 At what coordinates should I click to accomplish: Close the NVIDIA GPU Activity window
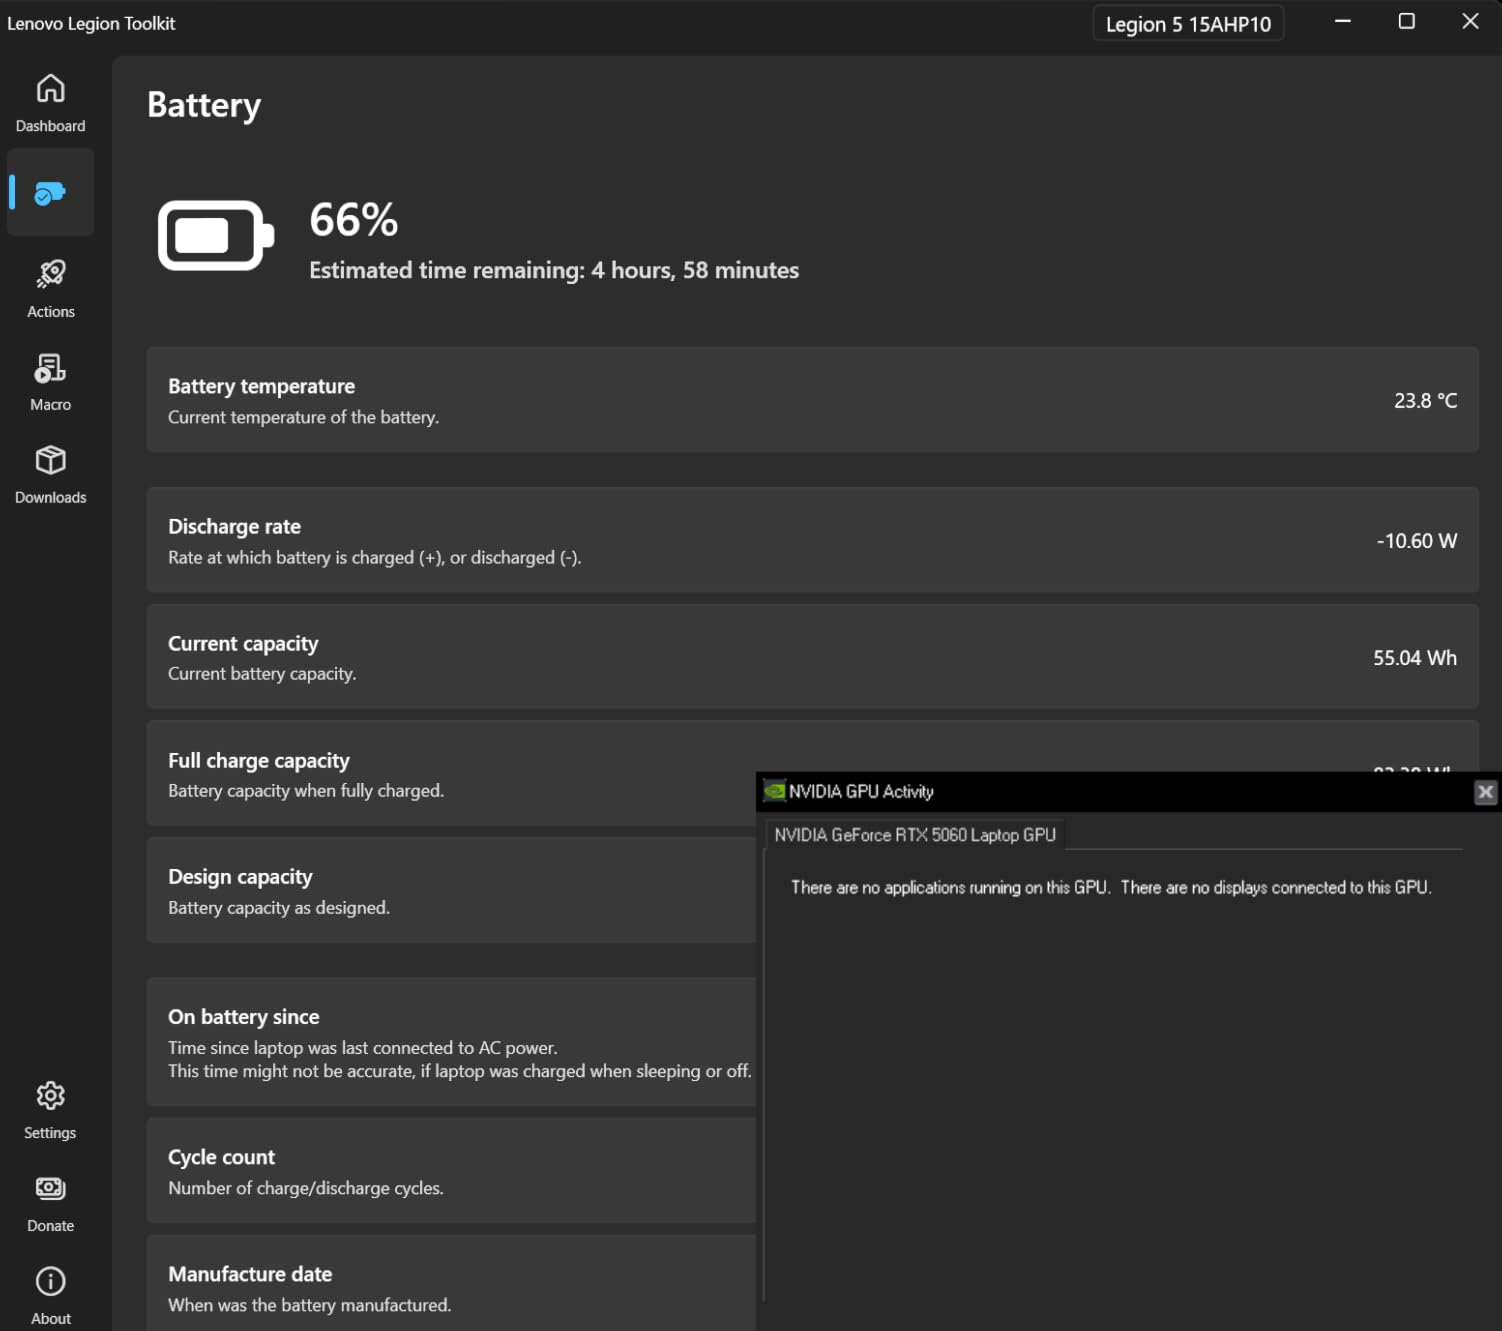[x=1487, y=790]
